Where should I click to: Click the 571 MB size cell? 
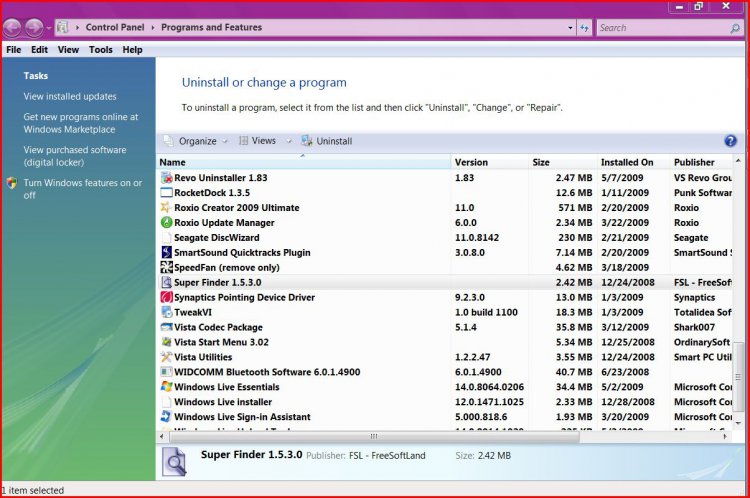point(575,208)
